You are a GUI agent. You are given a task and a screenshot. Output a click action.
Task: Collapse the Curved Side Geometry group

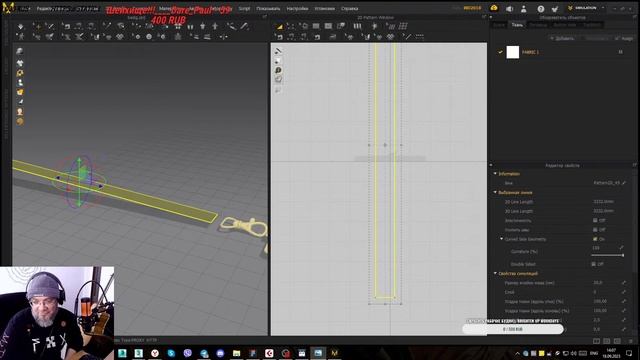point(502,239)
